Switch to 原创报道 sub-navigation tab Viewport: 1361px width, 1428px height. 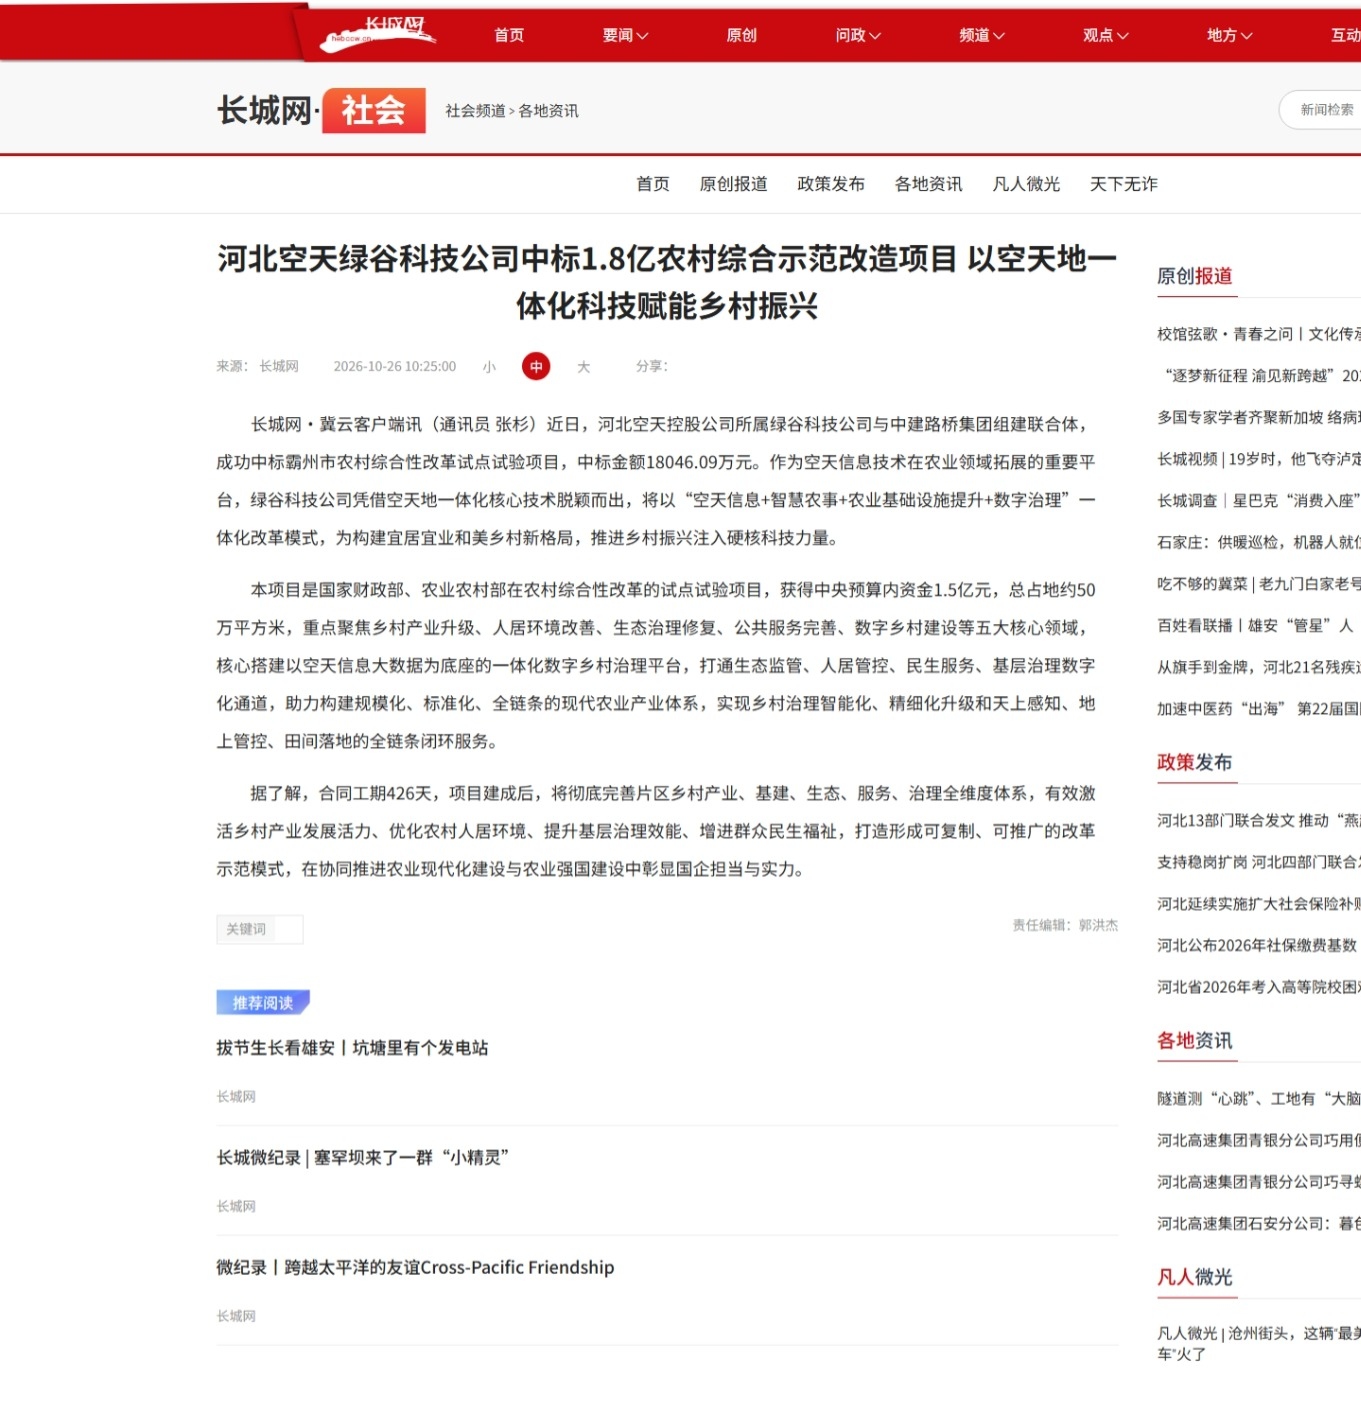[733, 184]
